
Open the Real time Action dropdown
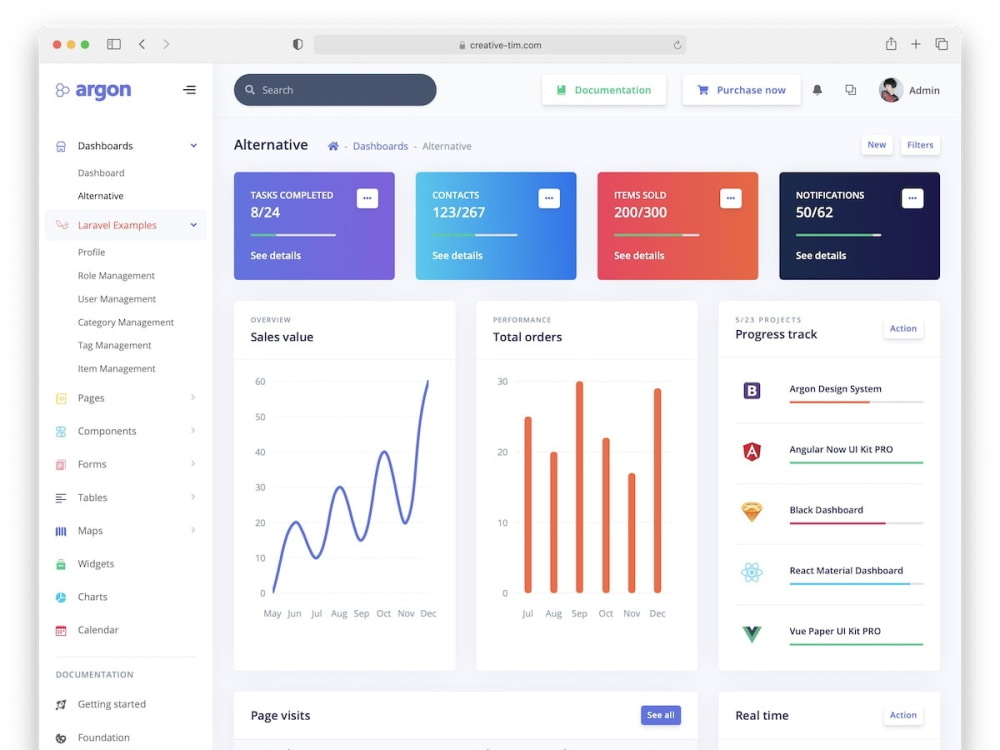pos(903,715)
